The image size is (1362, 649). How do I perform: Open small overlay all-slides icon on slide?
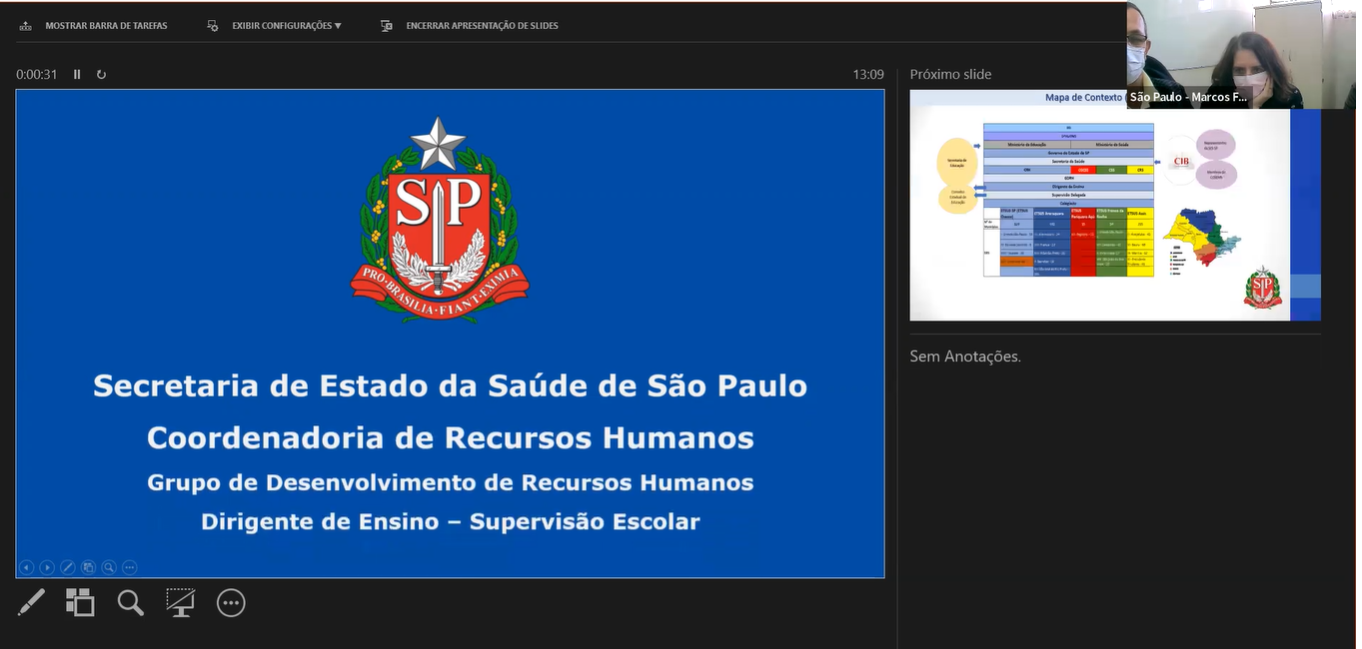[x=88, y=567]
